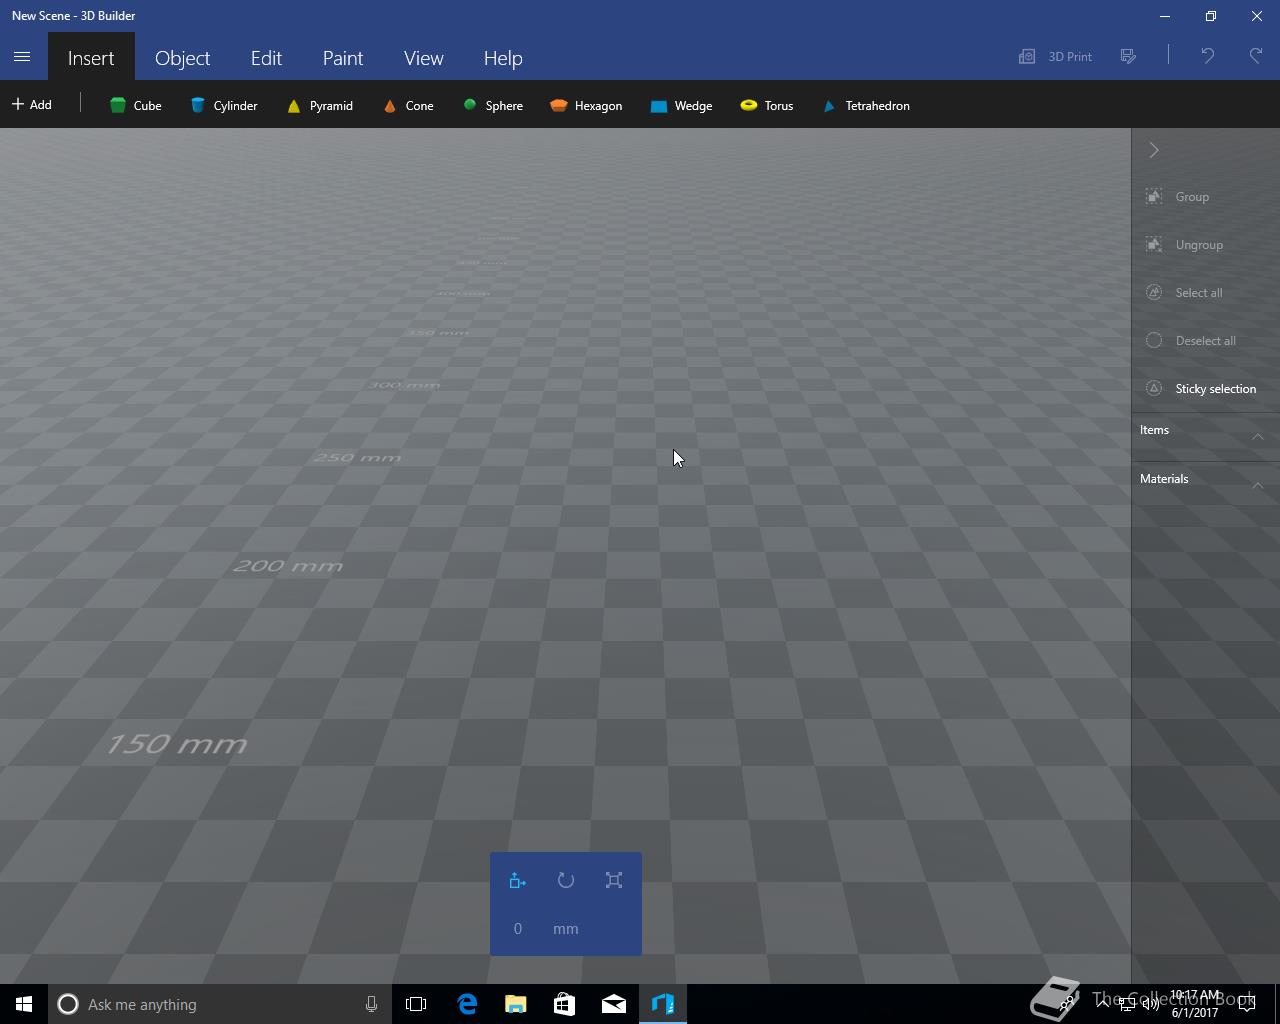Click the Add button
This screenshot has width=1280, height=1024.
(32, 104)
